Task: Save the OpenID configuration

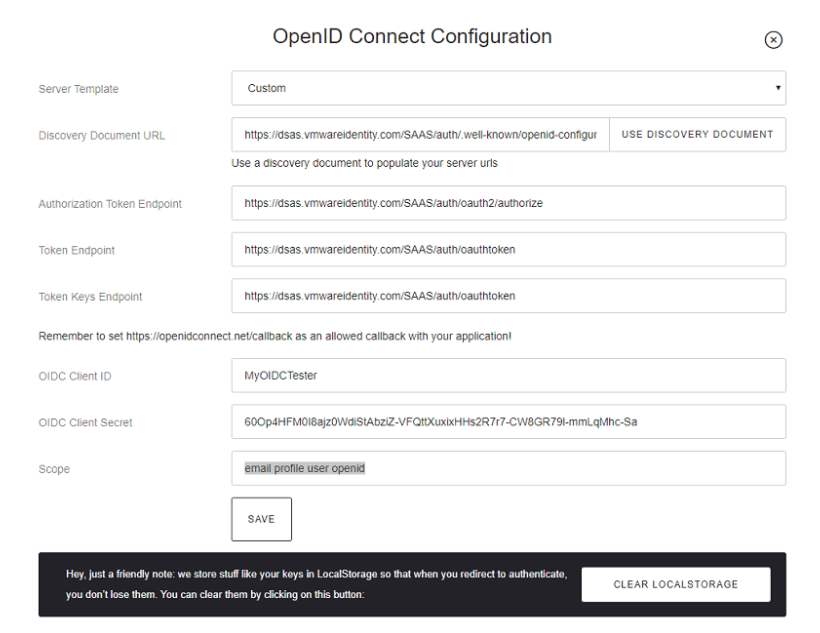Action: tap(261, 519)
